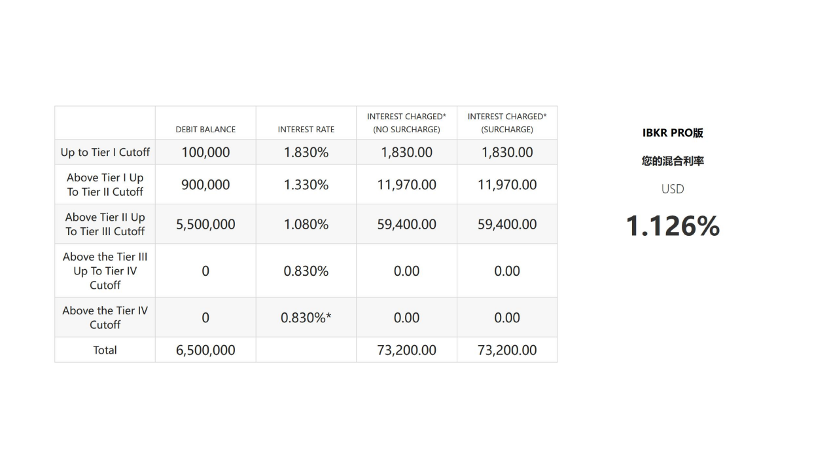This screenshot has width=830, height=468.
Task: Select the 100,000 debit balance cell
Action: [205, 152]
